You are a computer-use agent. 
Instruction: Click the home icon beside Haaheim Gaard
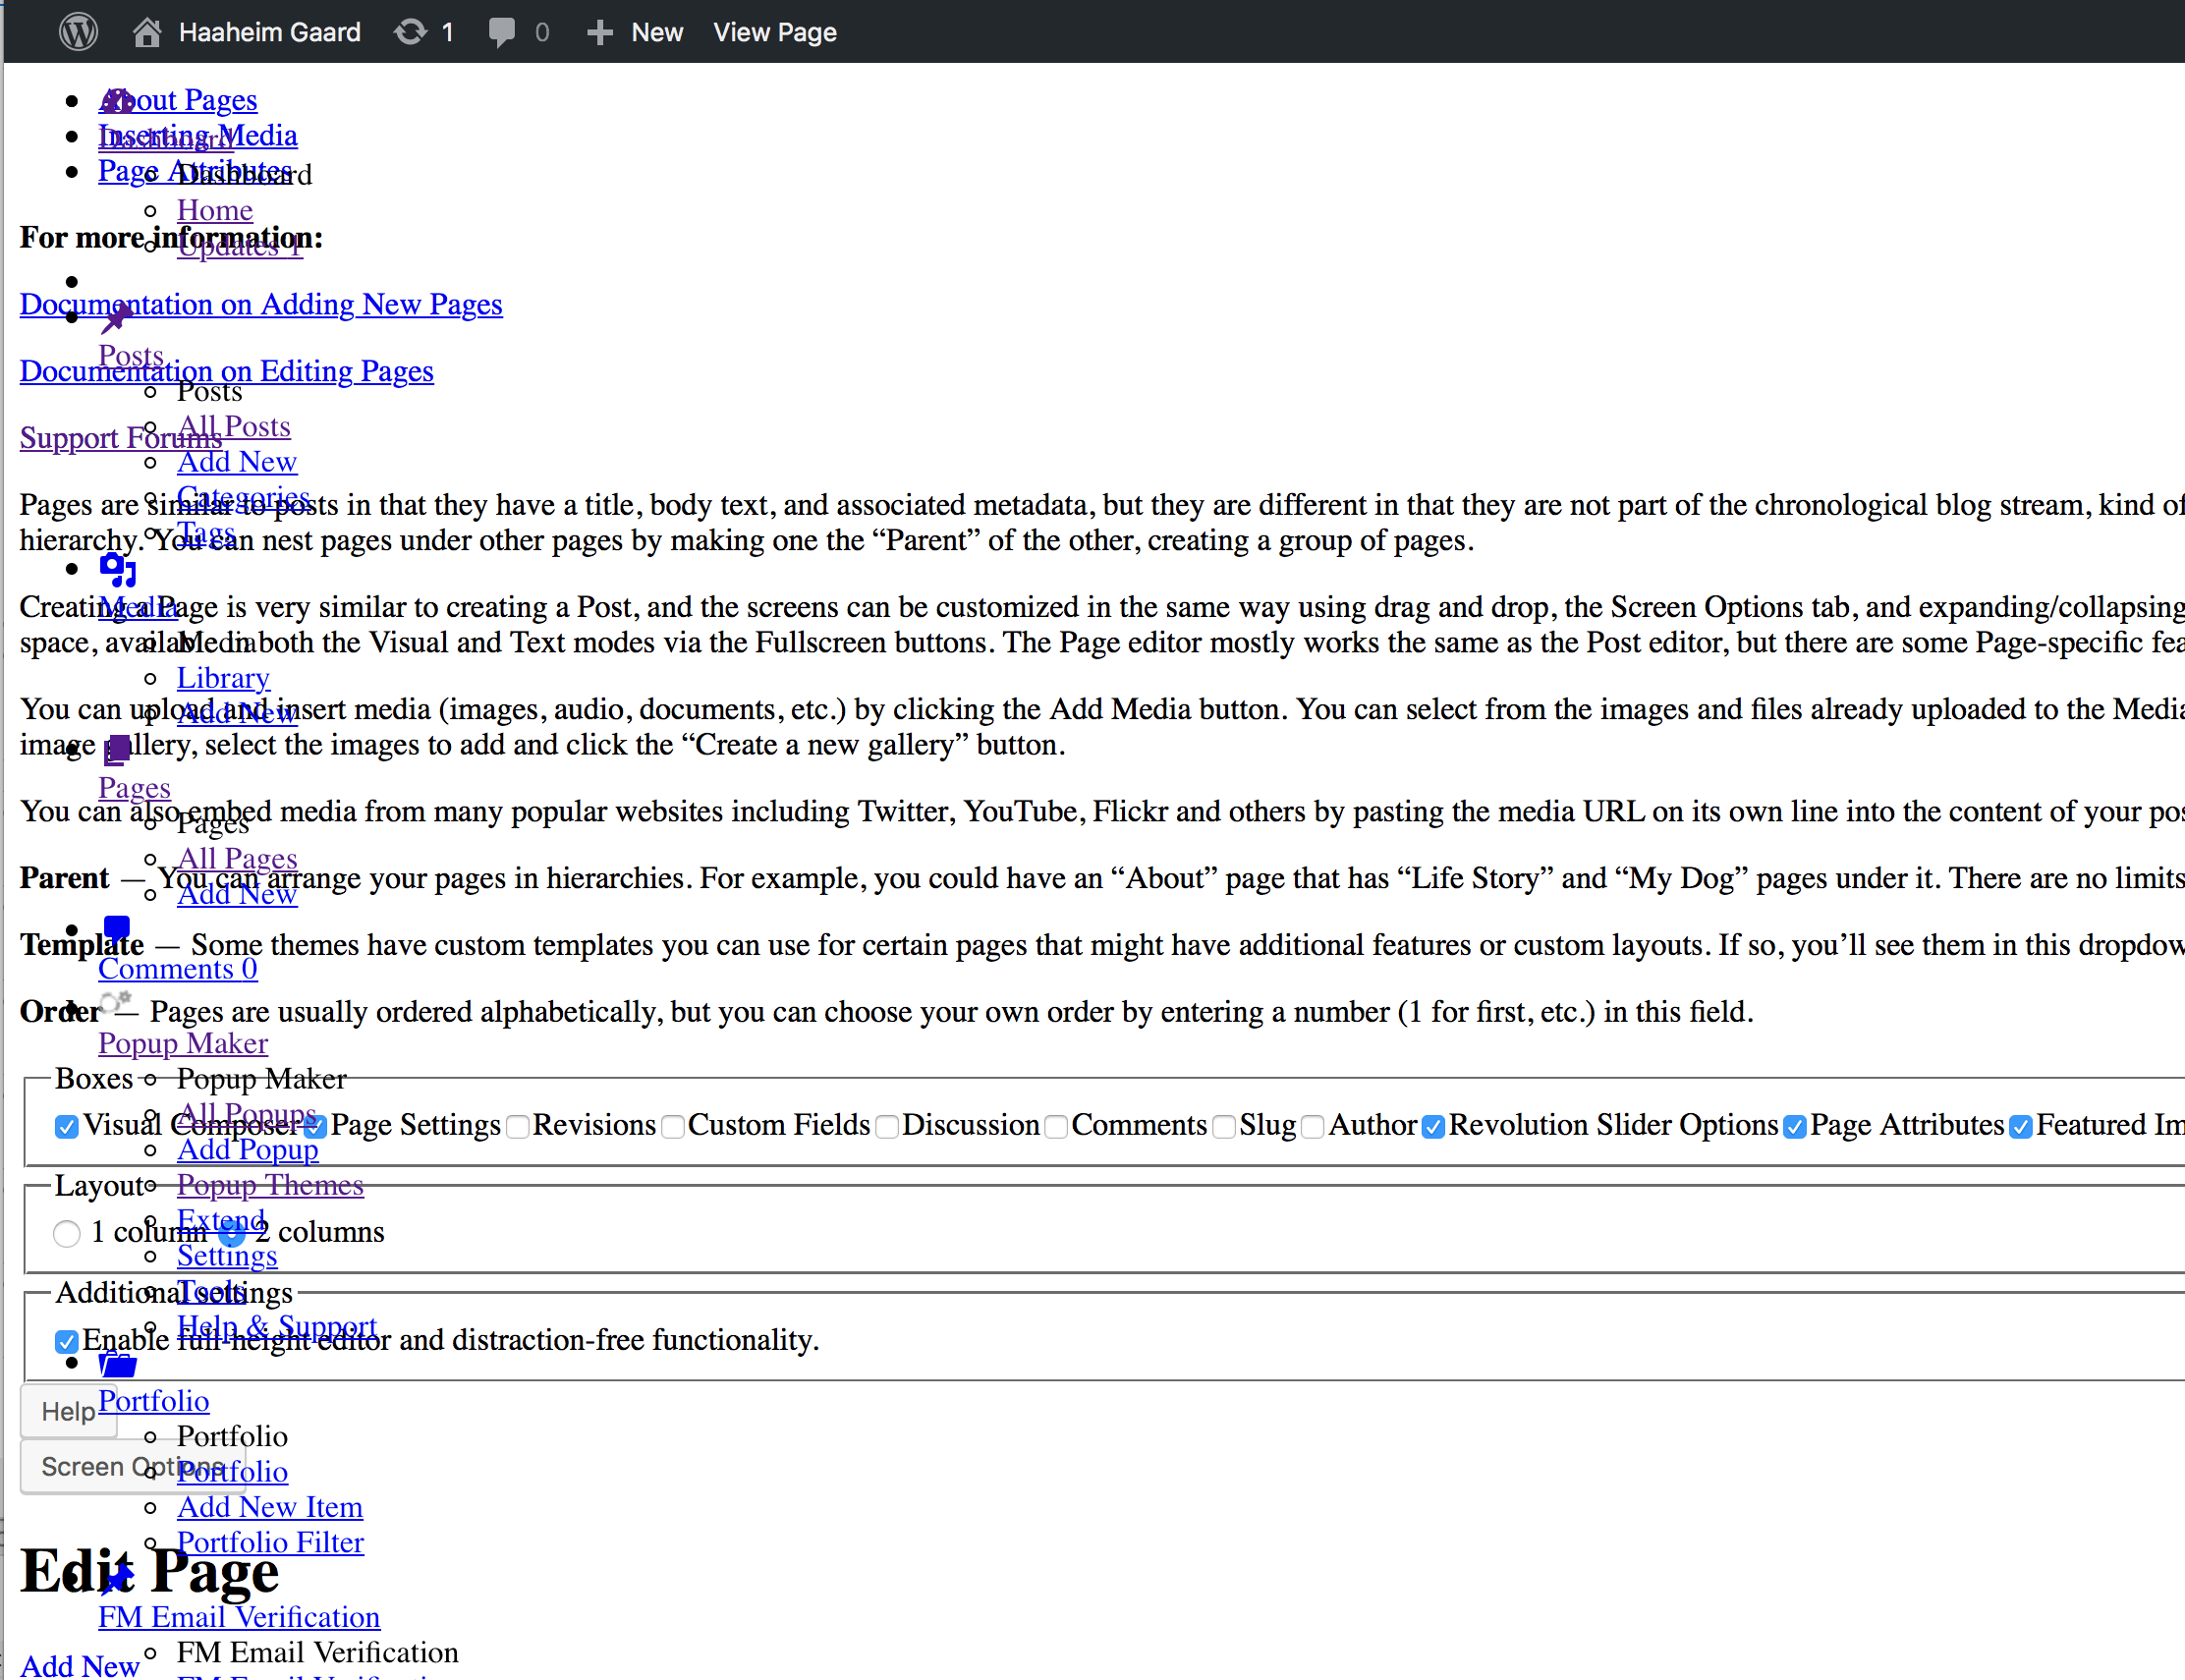[x=147, y=32]
